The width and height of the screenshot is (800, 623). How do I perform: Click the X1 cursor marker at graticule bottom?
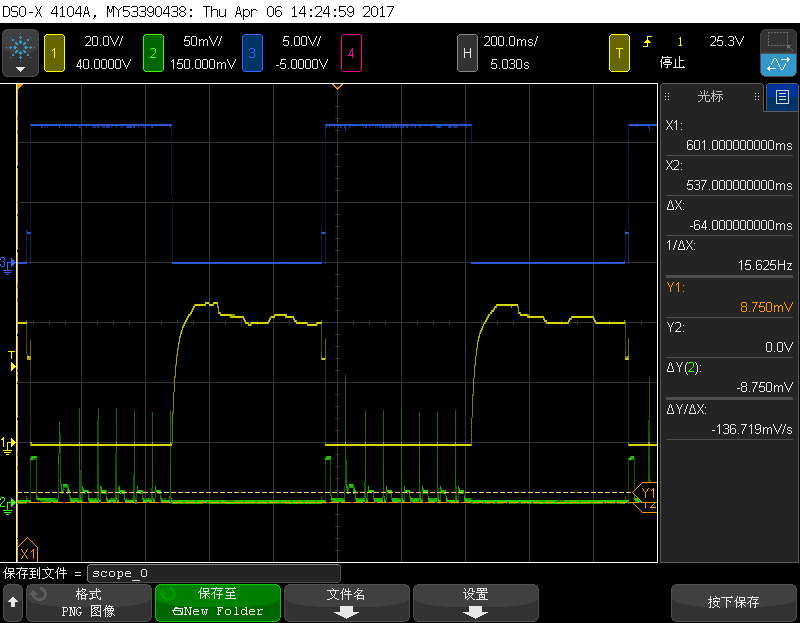[x=28, y=551]
